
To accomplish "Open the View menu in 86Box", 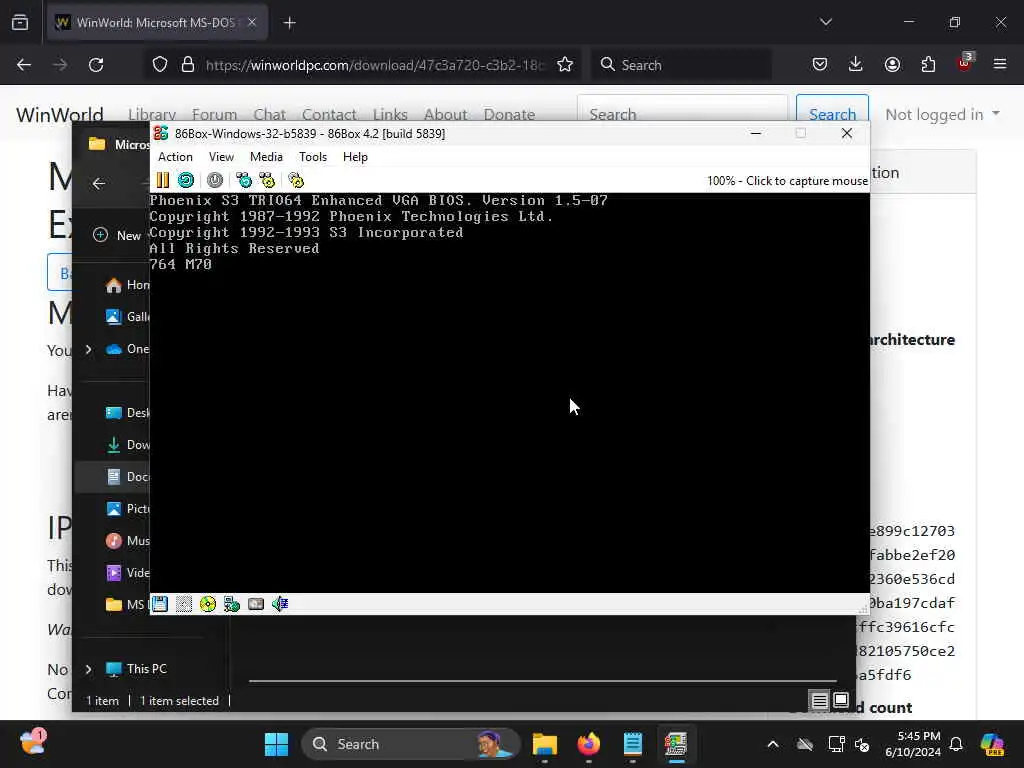I will pos(221,157).
